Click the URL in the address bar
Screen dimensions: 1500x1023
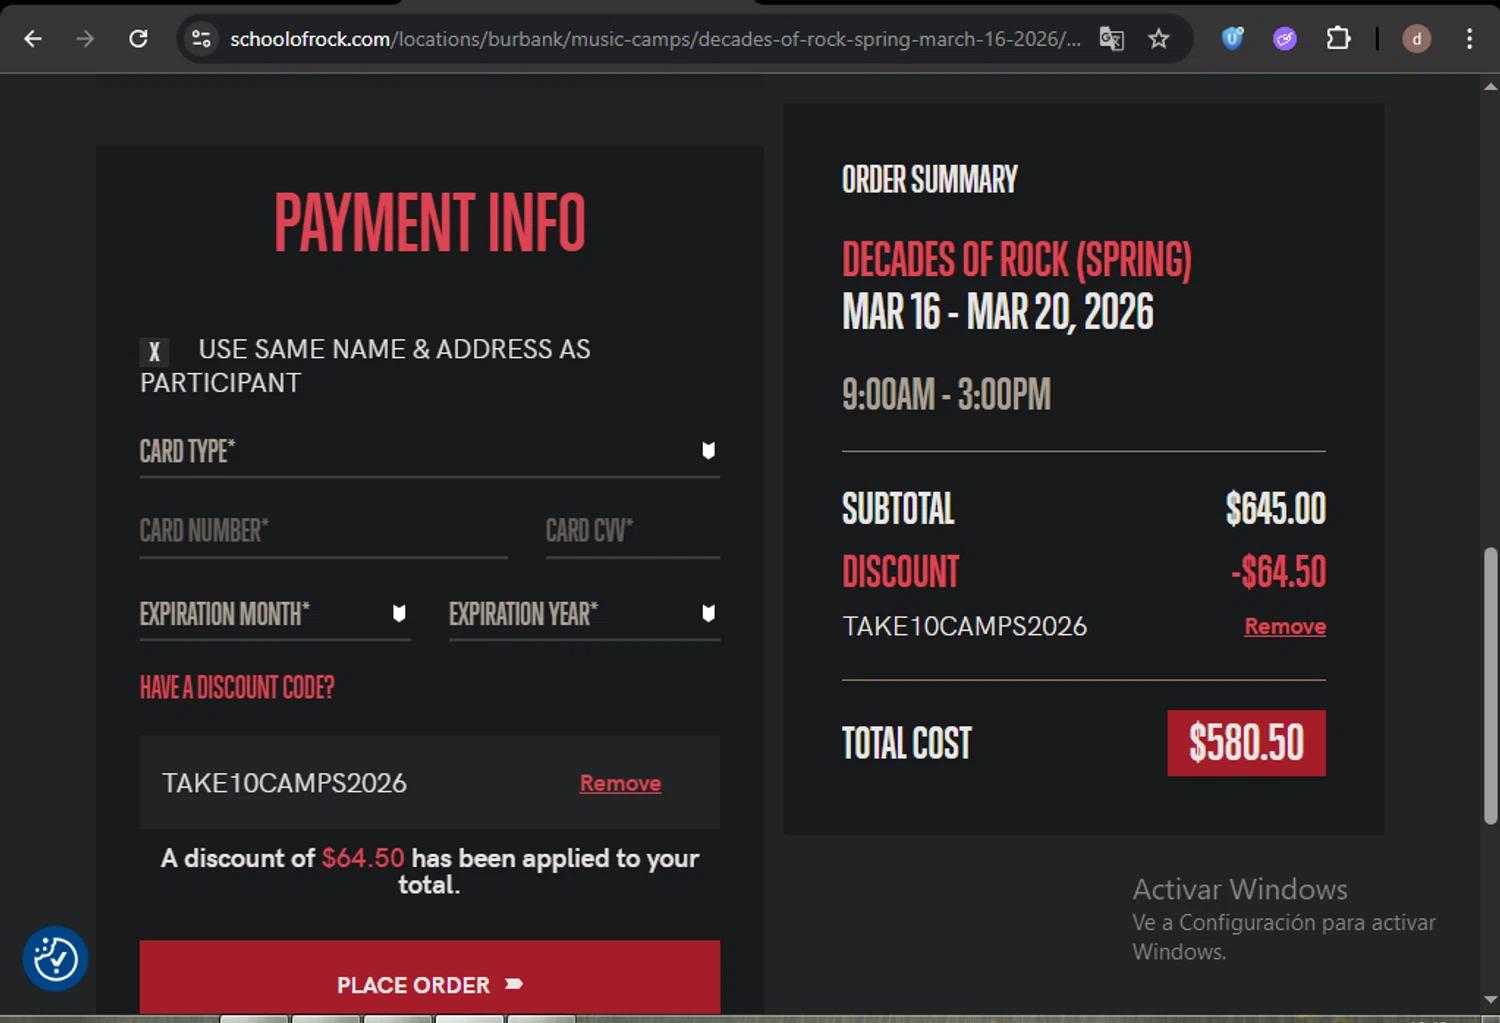pos(655,39)
